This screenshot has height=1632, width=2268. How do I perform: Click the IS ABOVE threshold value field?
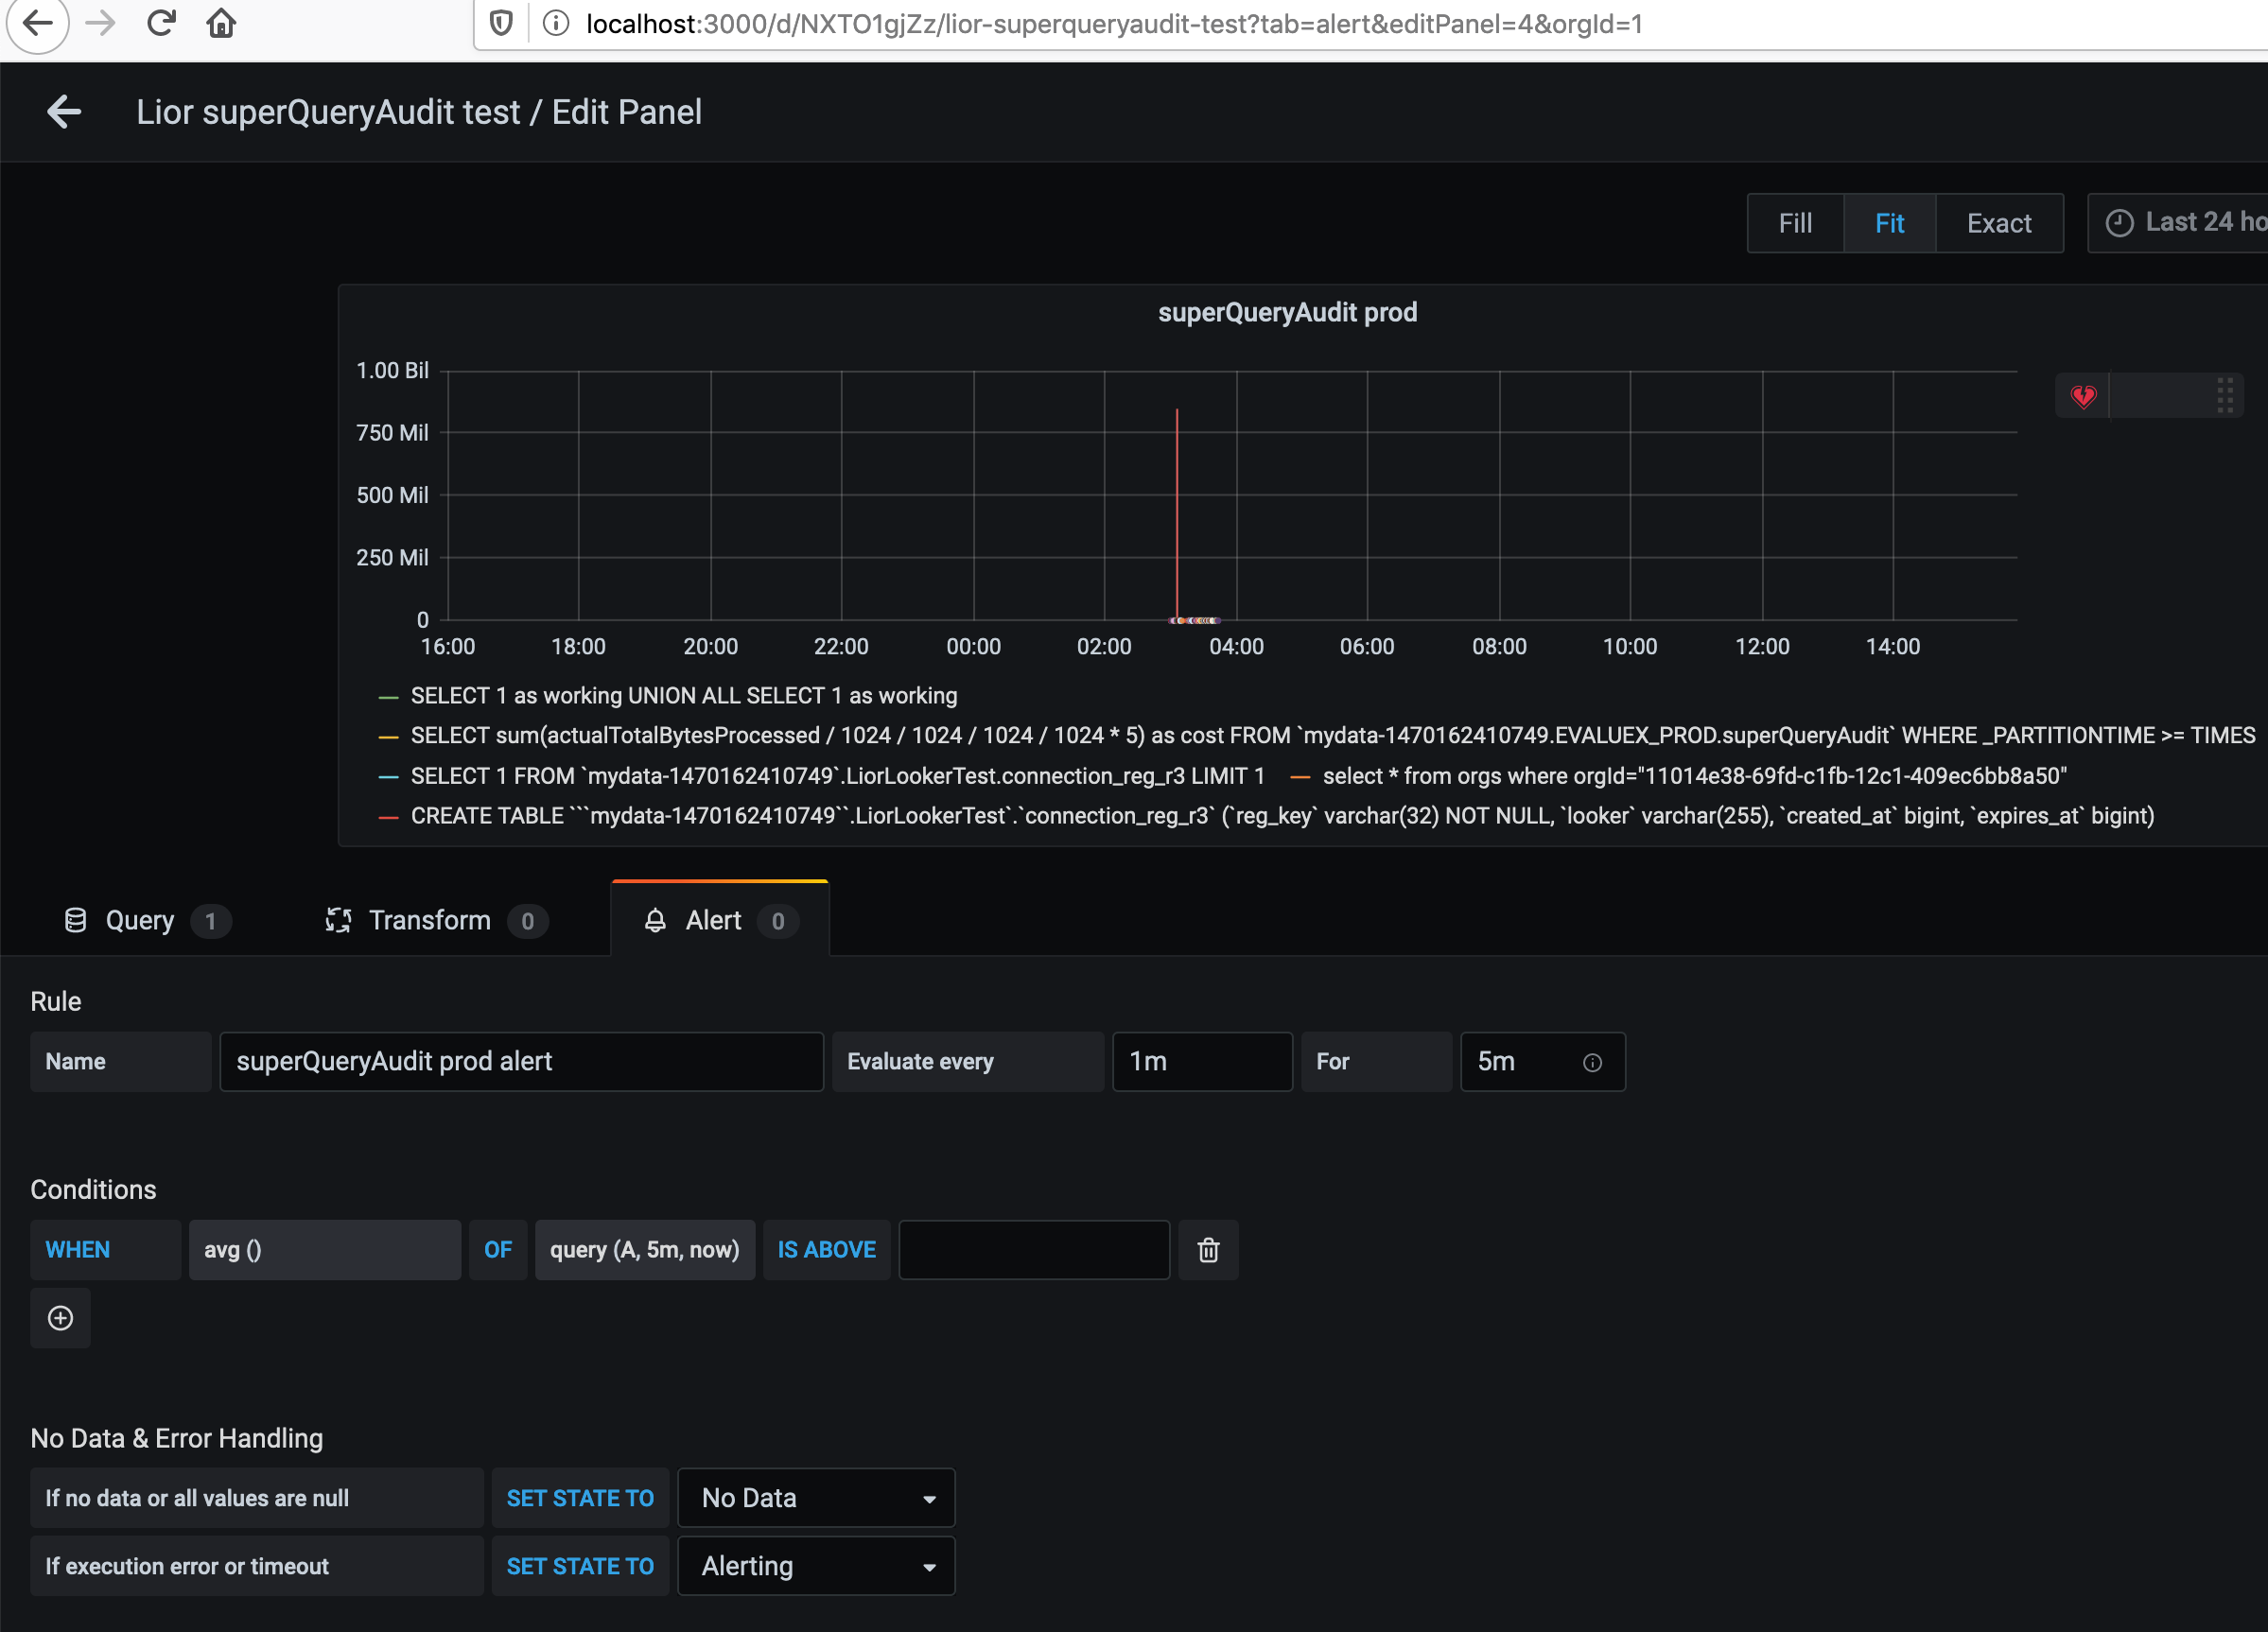[x=1033, y=1250]
